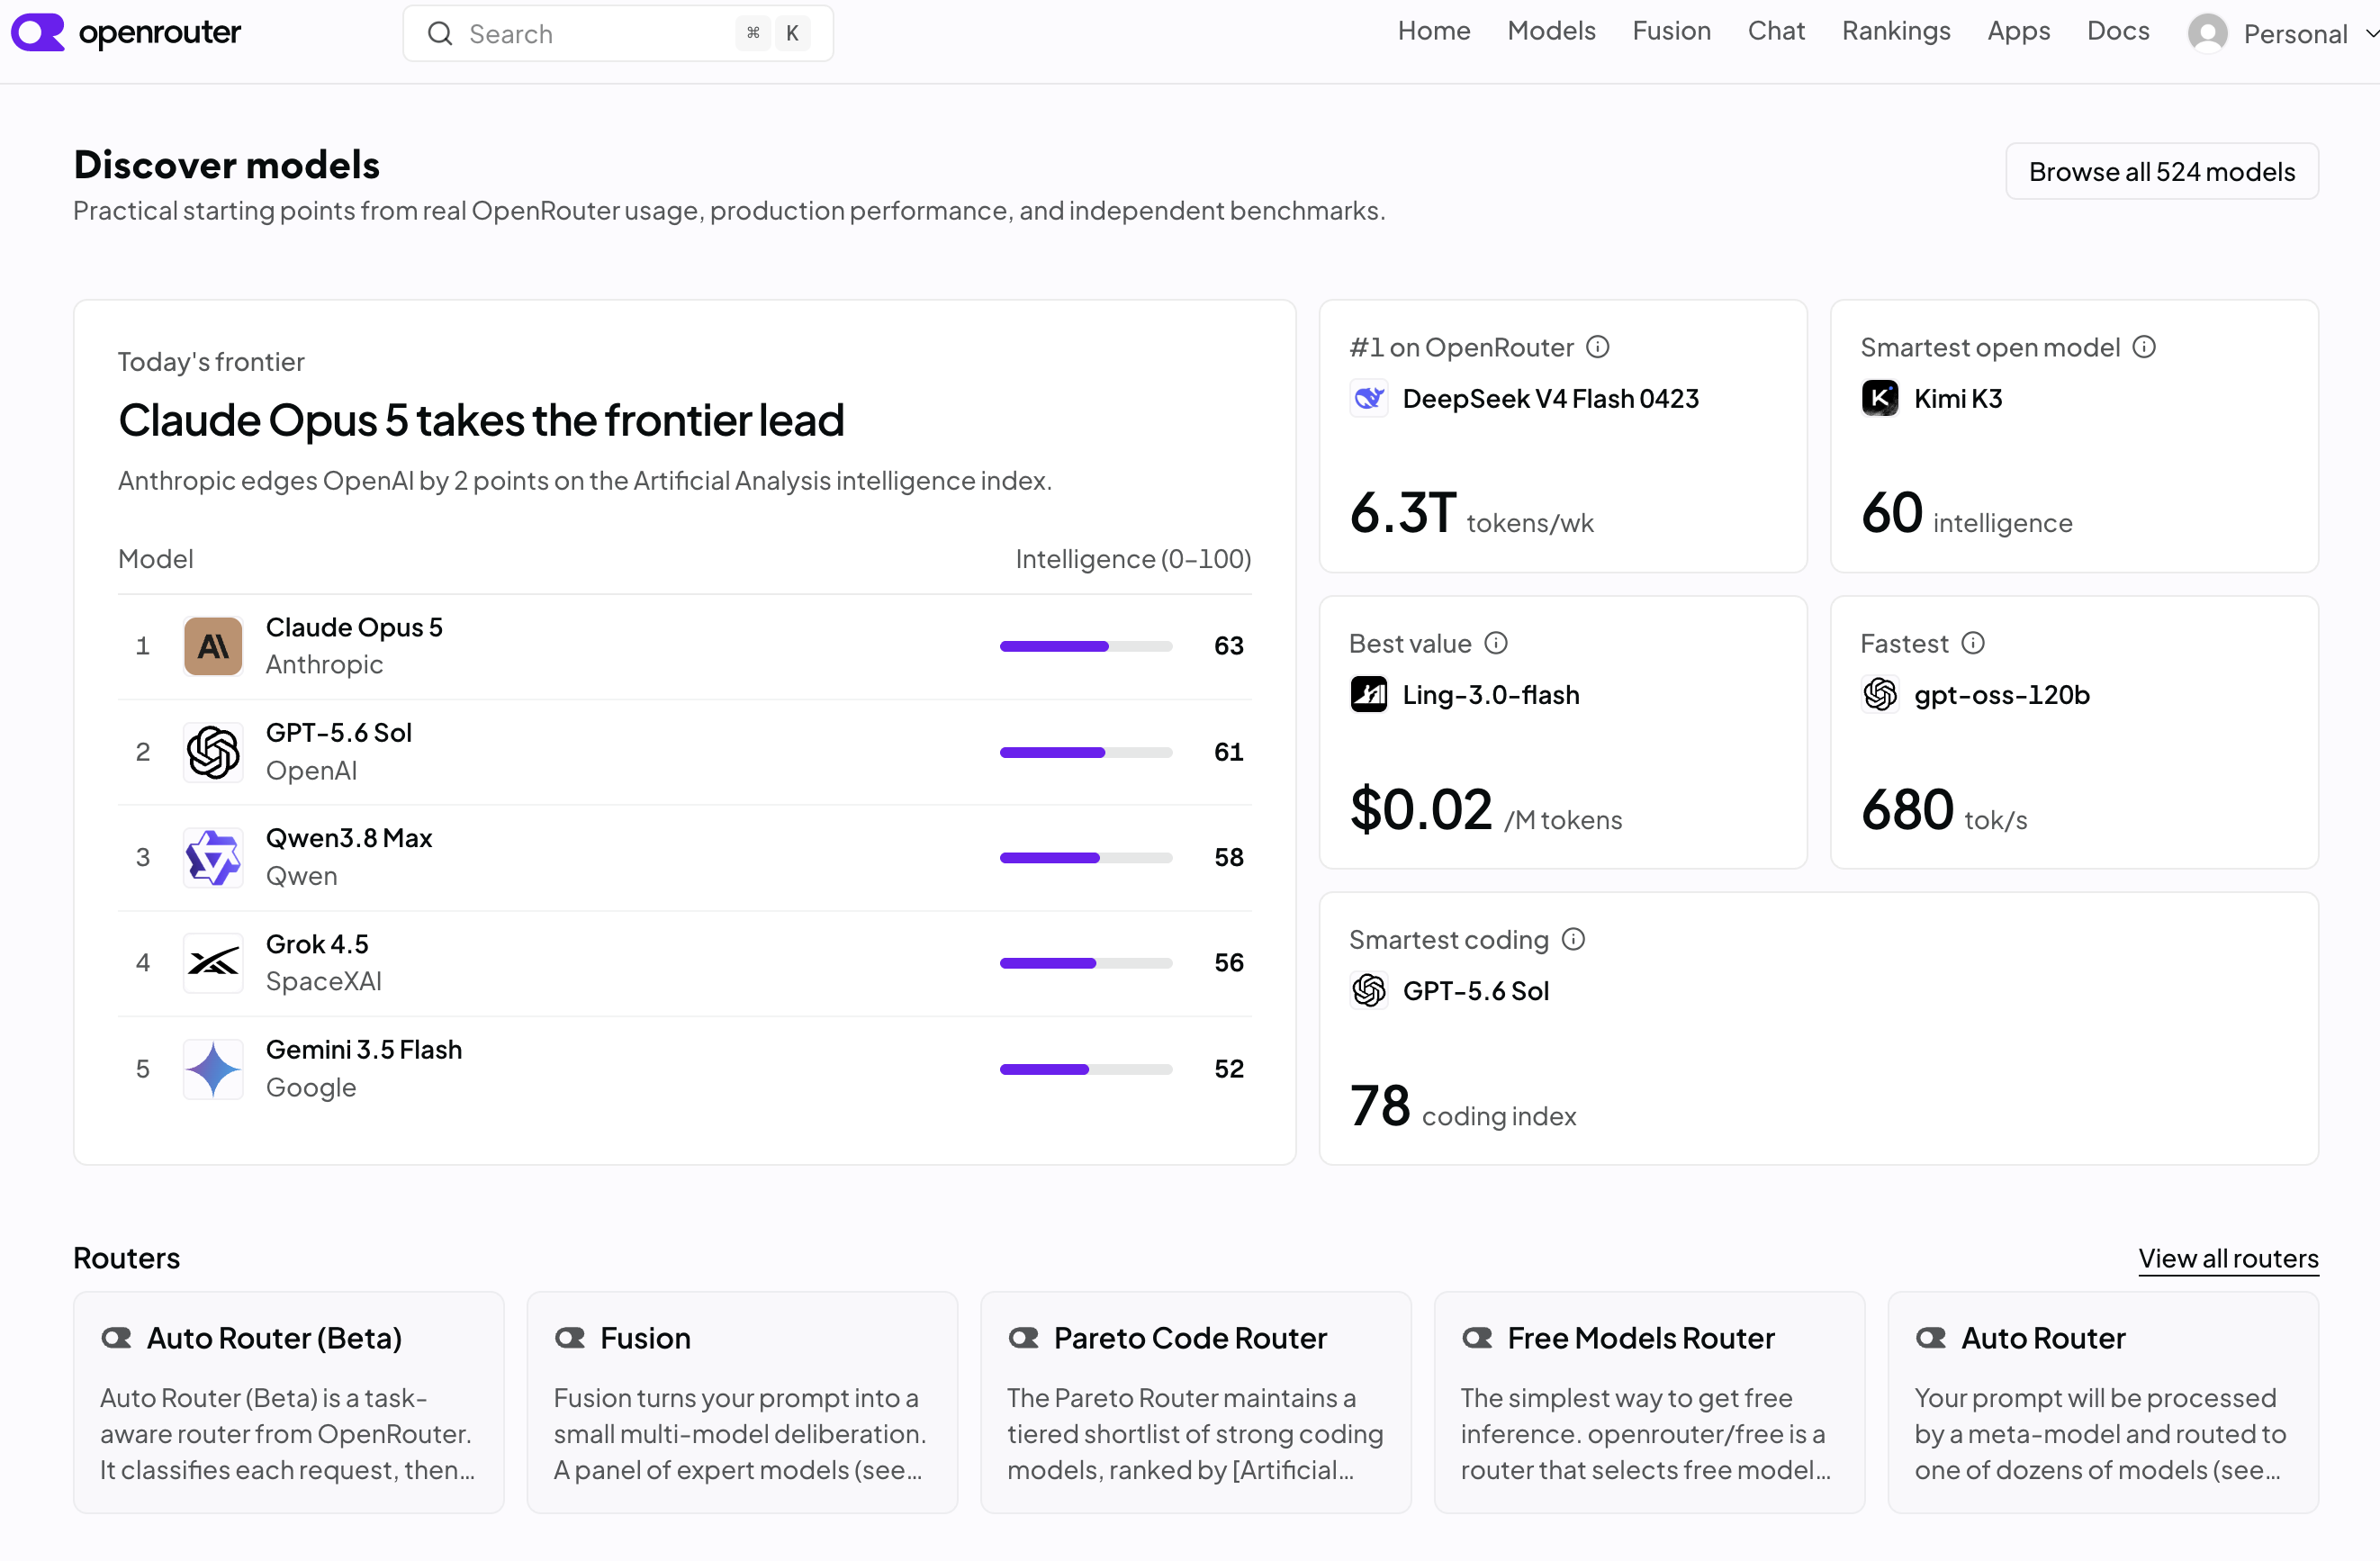Focus the Search input field
The height and width of the screenshot is (1561, 2380).
[x=618, y=33]
